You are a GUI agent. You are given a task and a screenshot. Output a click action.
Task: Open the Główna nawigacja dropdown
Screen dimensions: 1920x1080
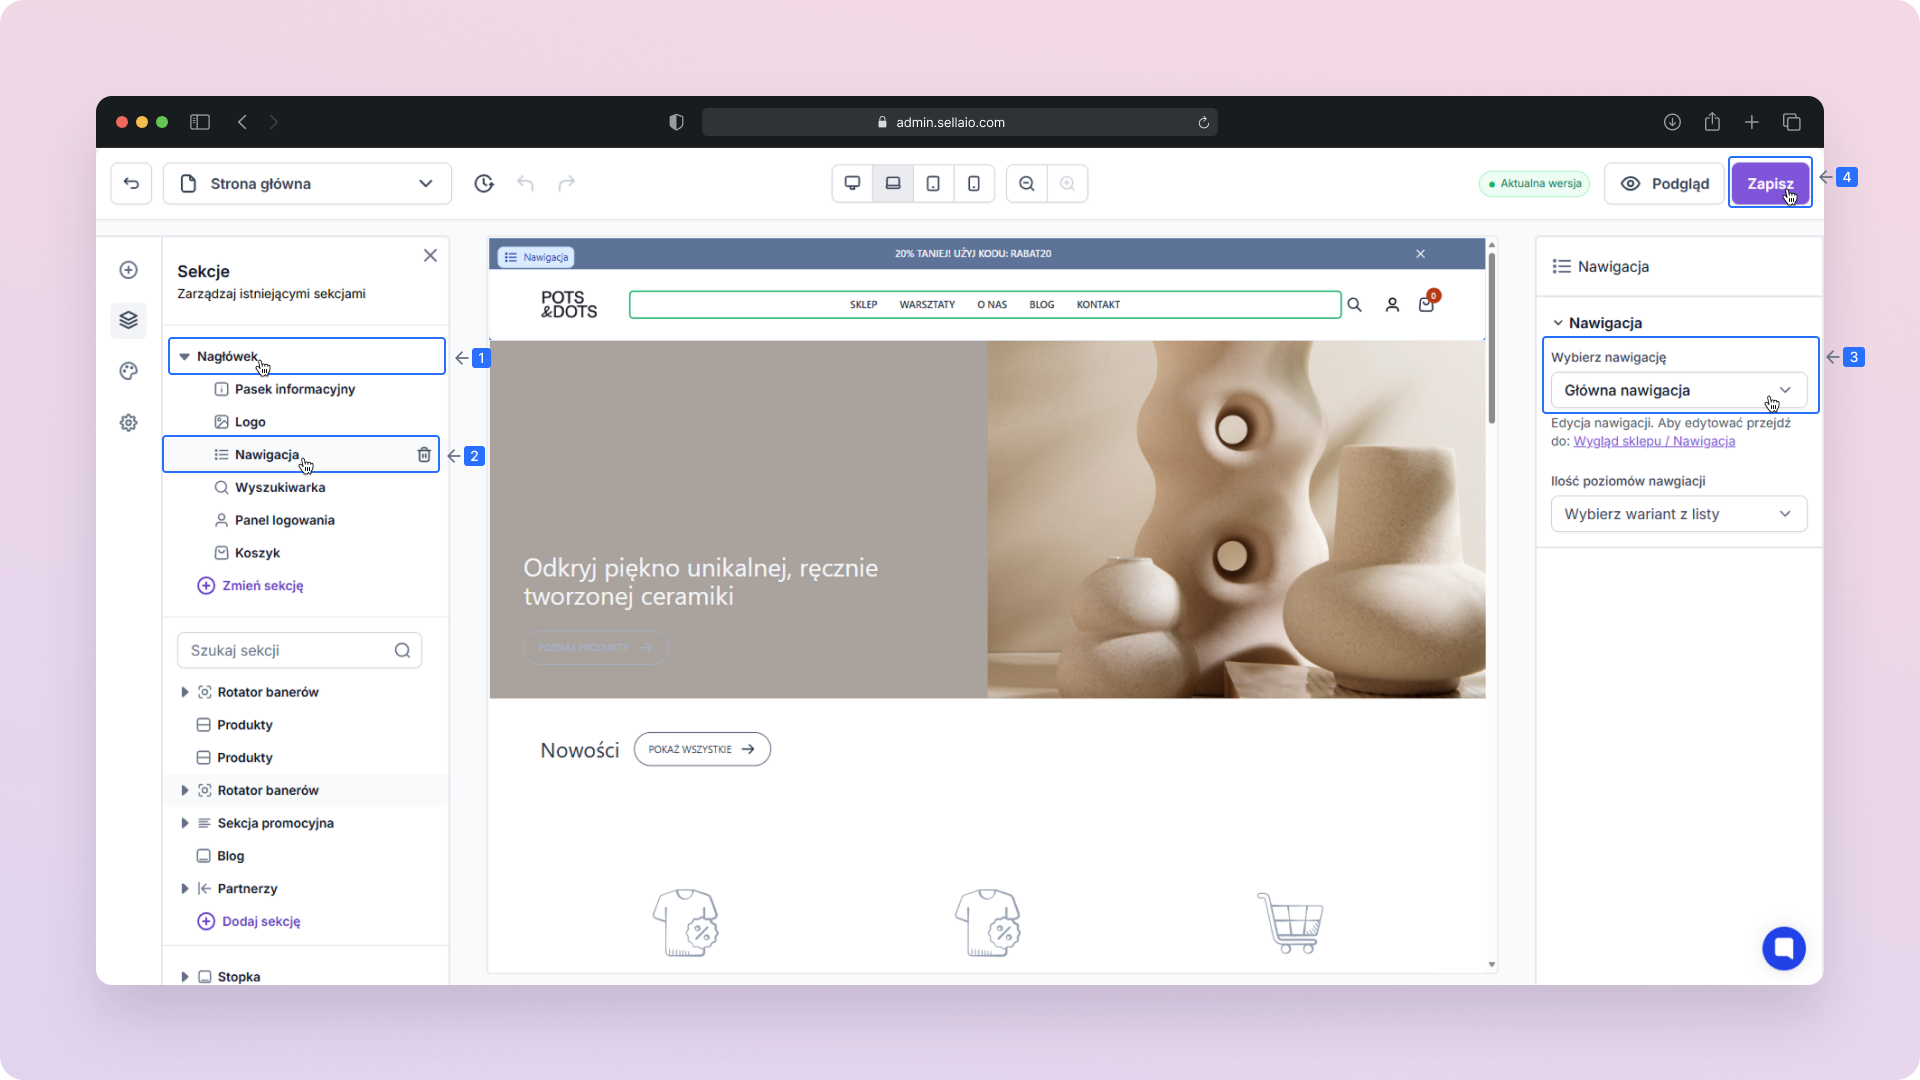[x=1679, y=390]
